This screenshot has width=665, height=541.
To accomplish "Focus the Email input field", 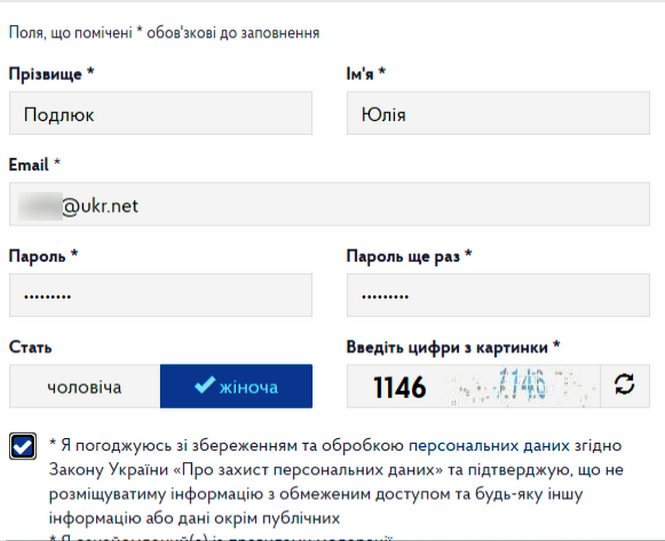I will tap(330, 206).
